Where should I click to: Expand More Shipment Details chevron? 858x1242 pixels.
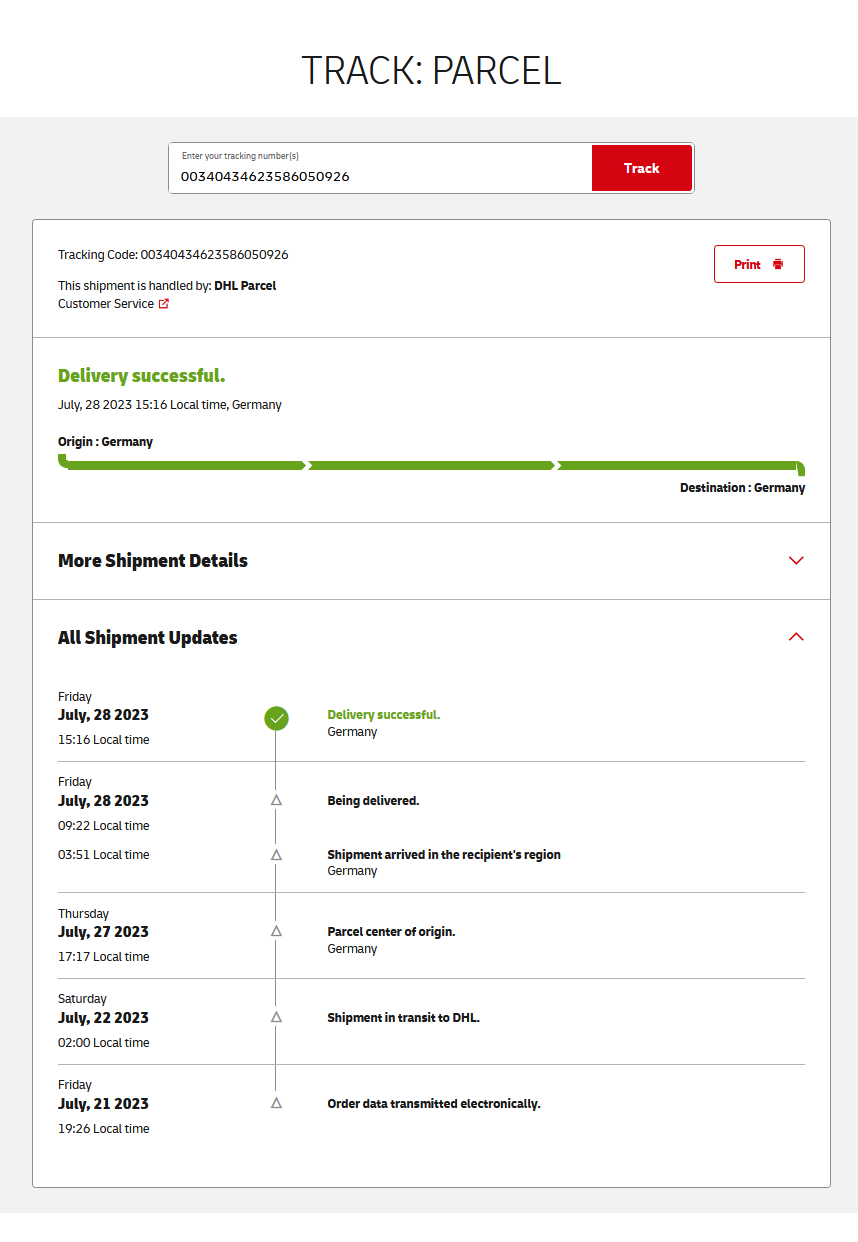pos(796,561)
